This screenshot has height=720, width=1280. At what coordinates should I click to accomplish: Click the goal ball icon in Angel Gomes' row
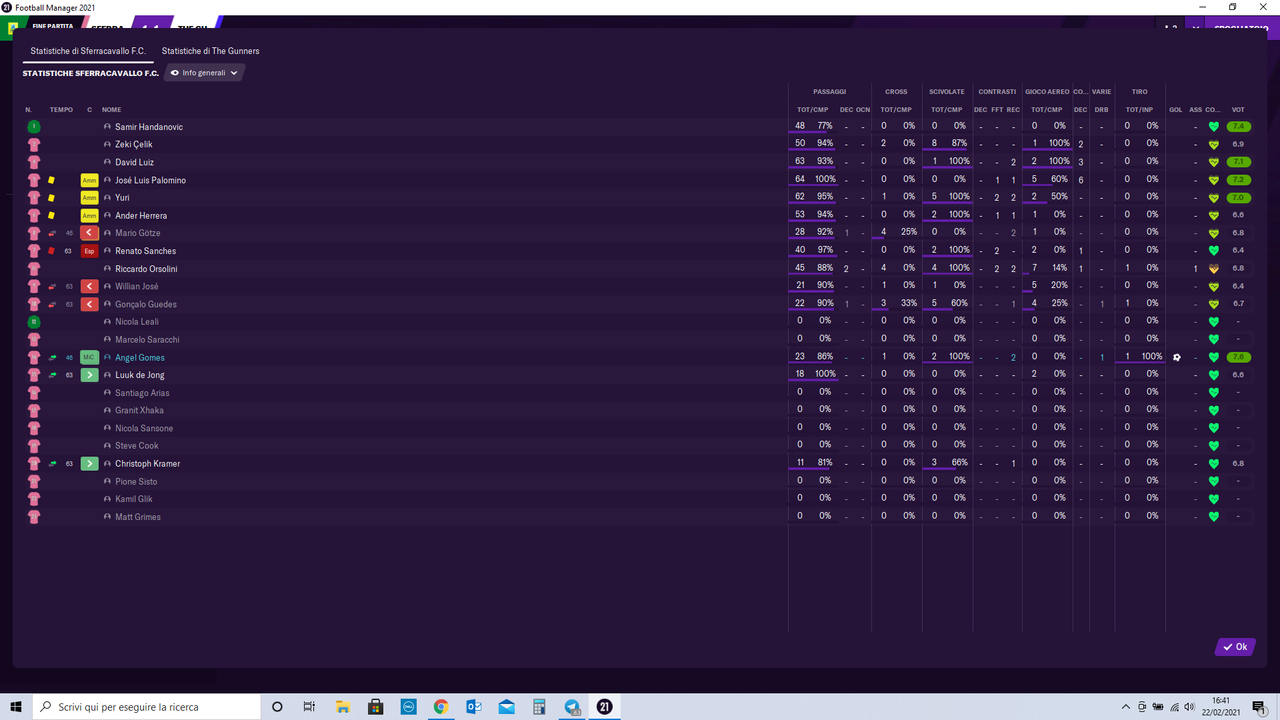(1176, 357)
